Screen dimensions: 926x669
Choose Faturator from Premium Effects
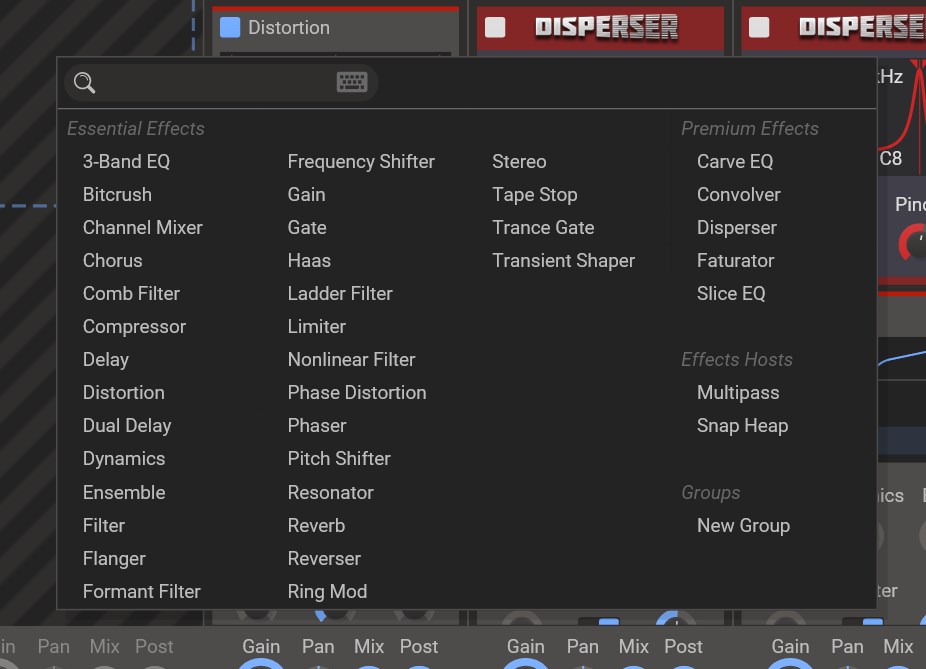click(735, 260)
